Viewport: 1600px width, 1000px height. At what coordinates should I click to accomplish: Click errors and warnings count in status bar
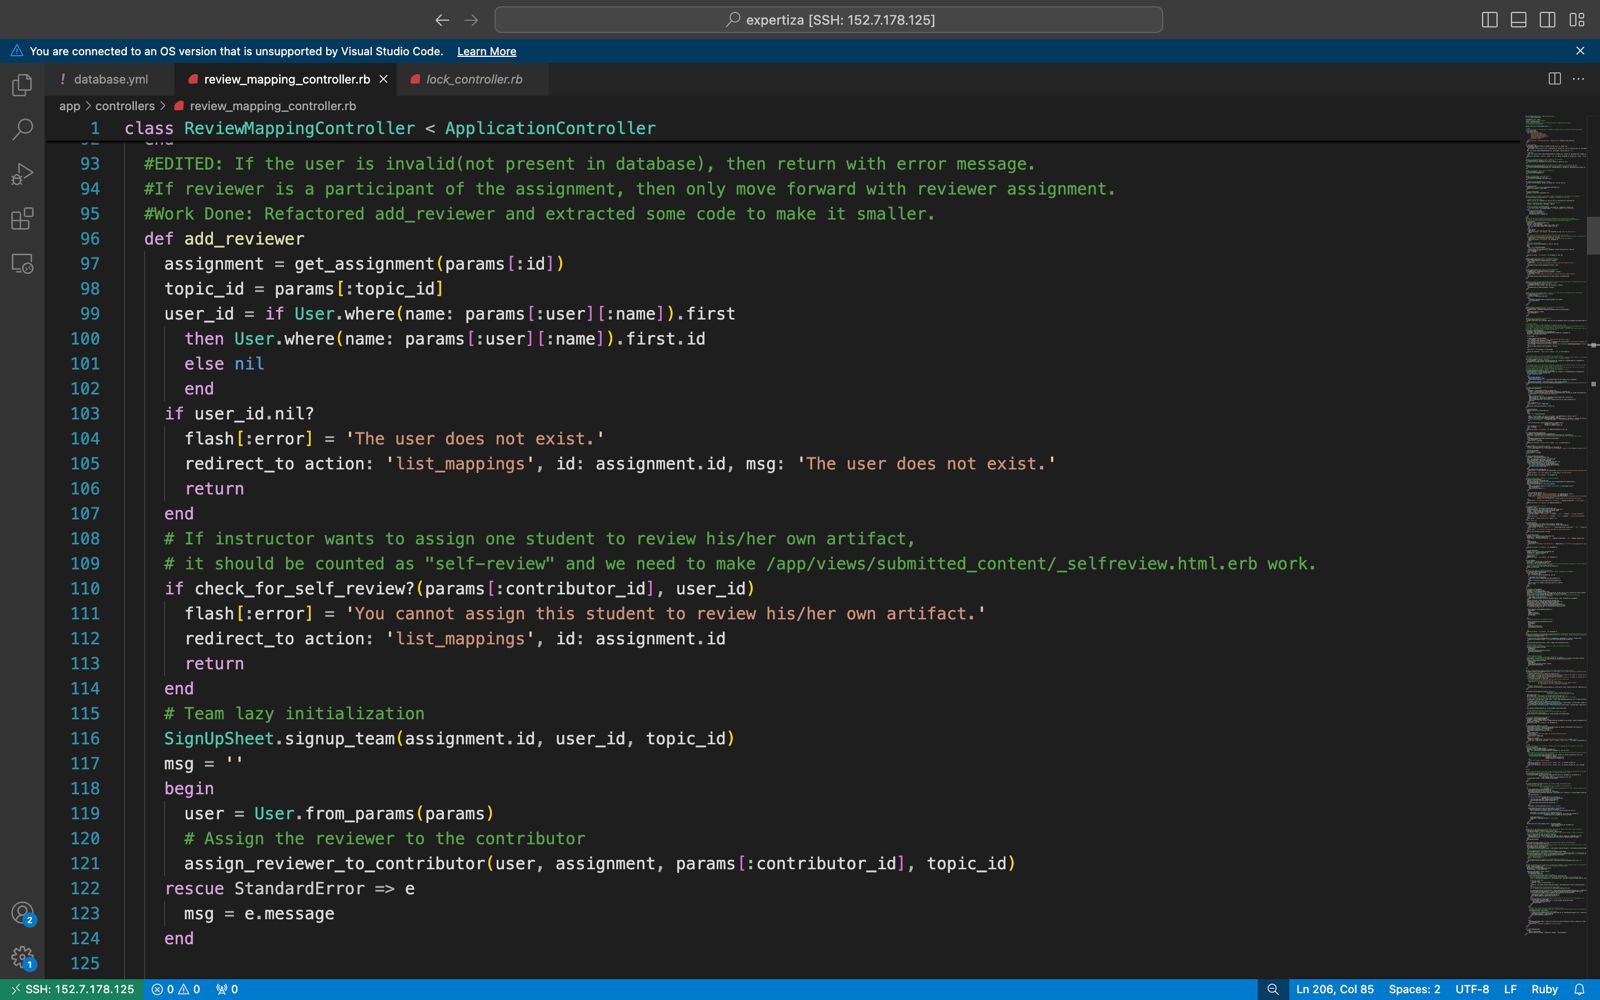pos(176,989)
